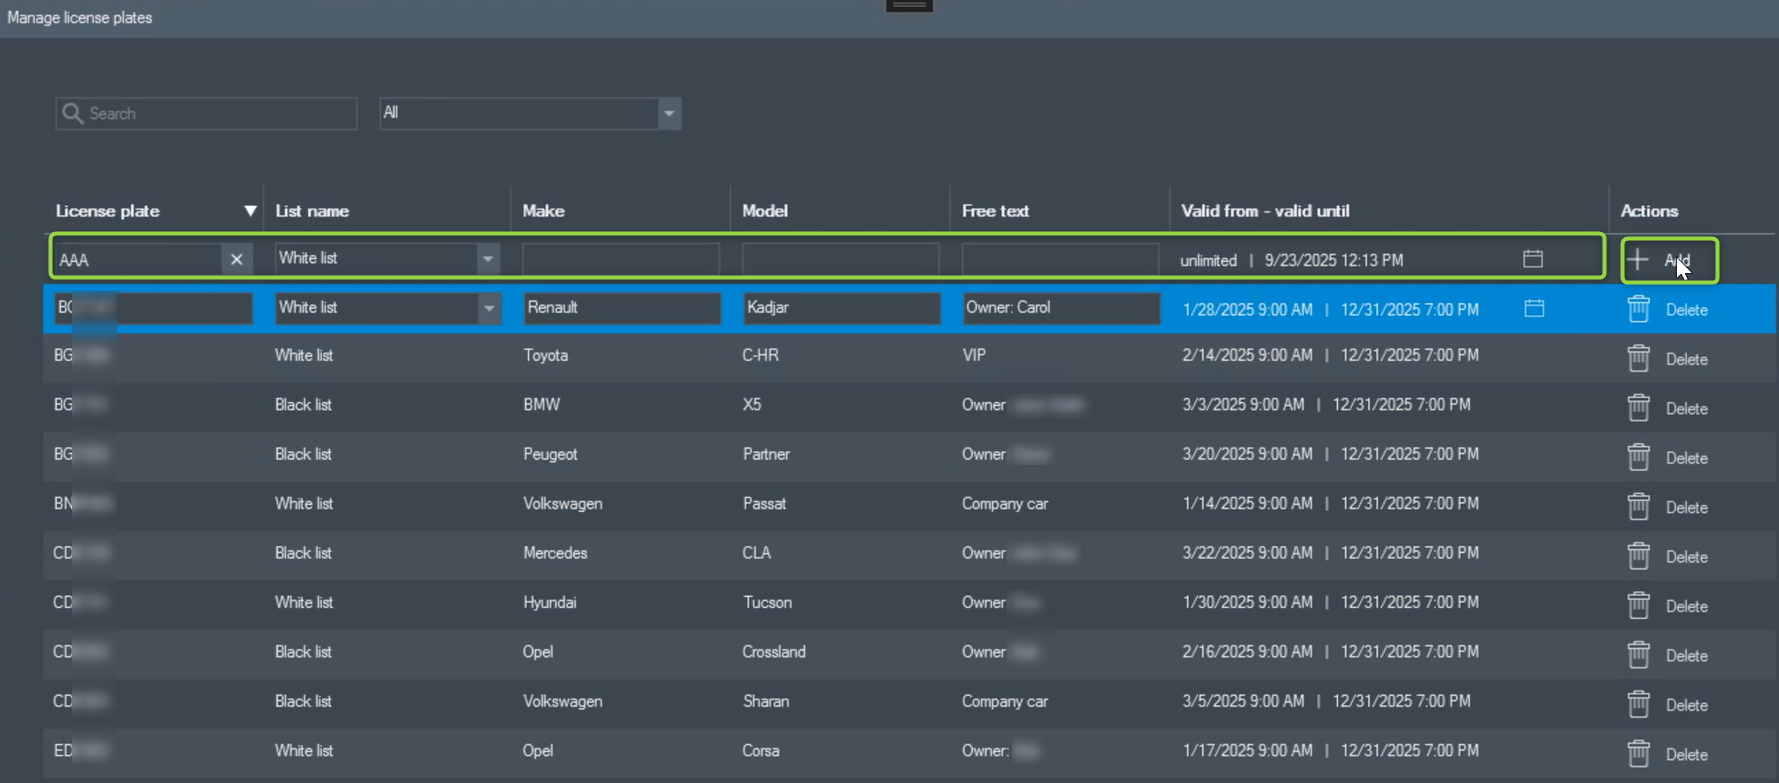This screenshot has width=1779, height=783.
Task: Select the Hyundai Tucson row
Action: (766, 603)
